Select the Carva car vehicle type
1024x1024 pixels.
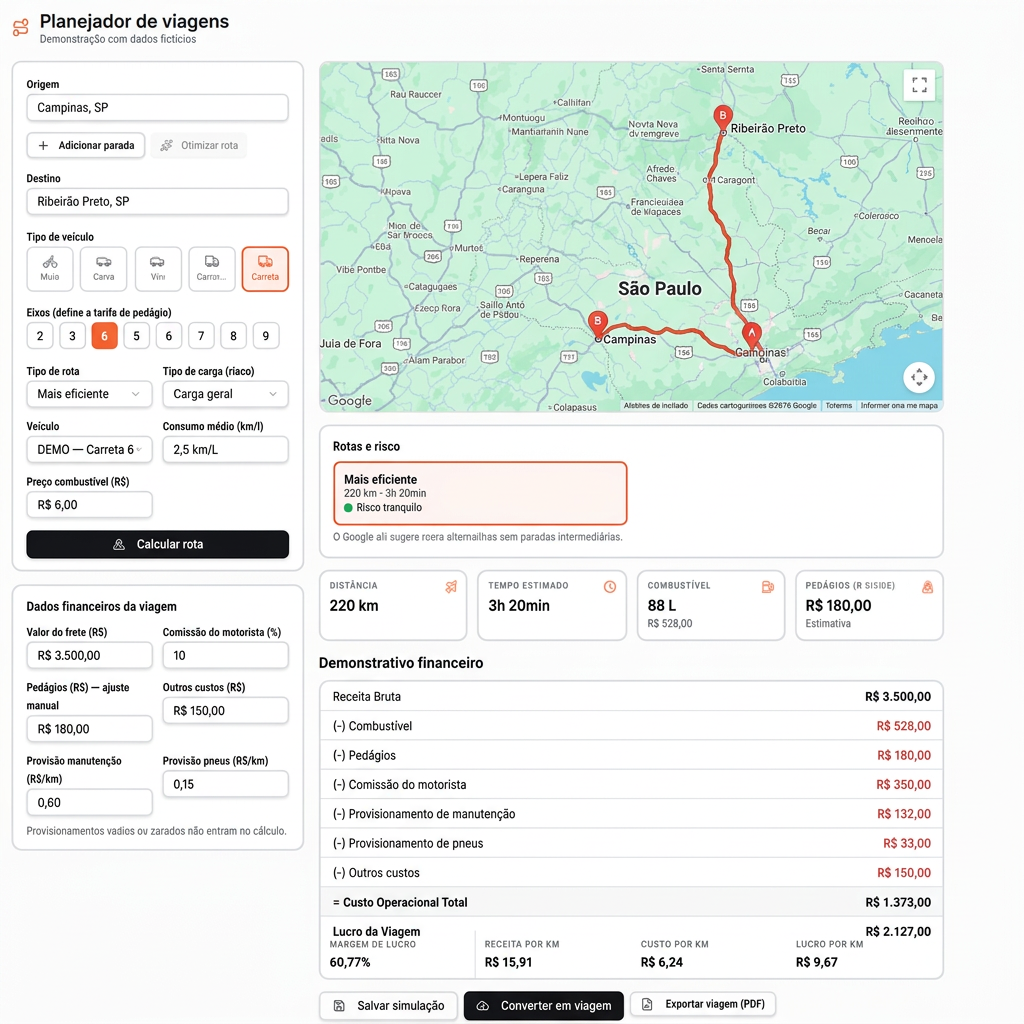(x=103, y=268)
